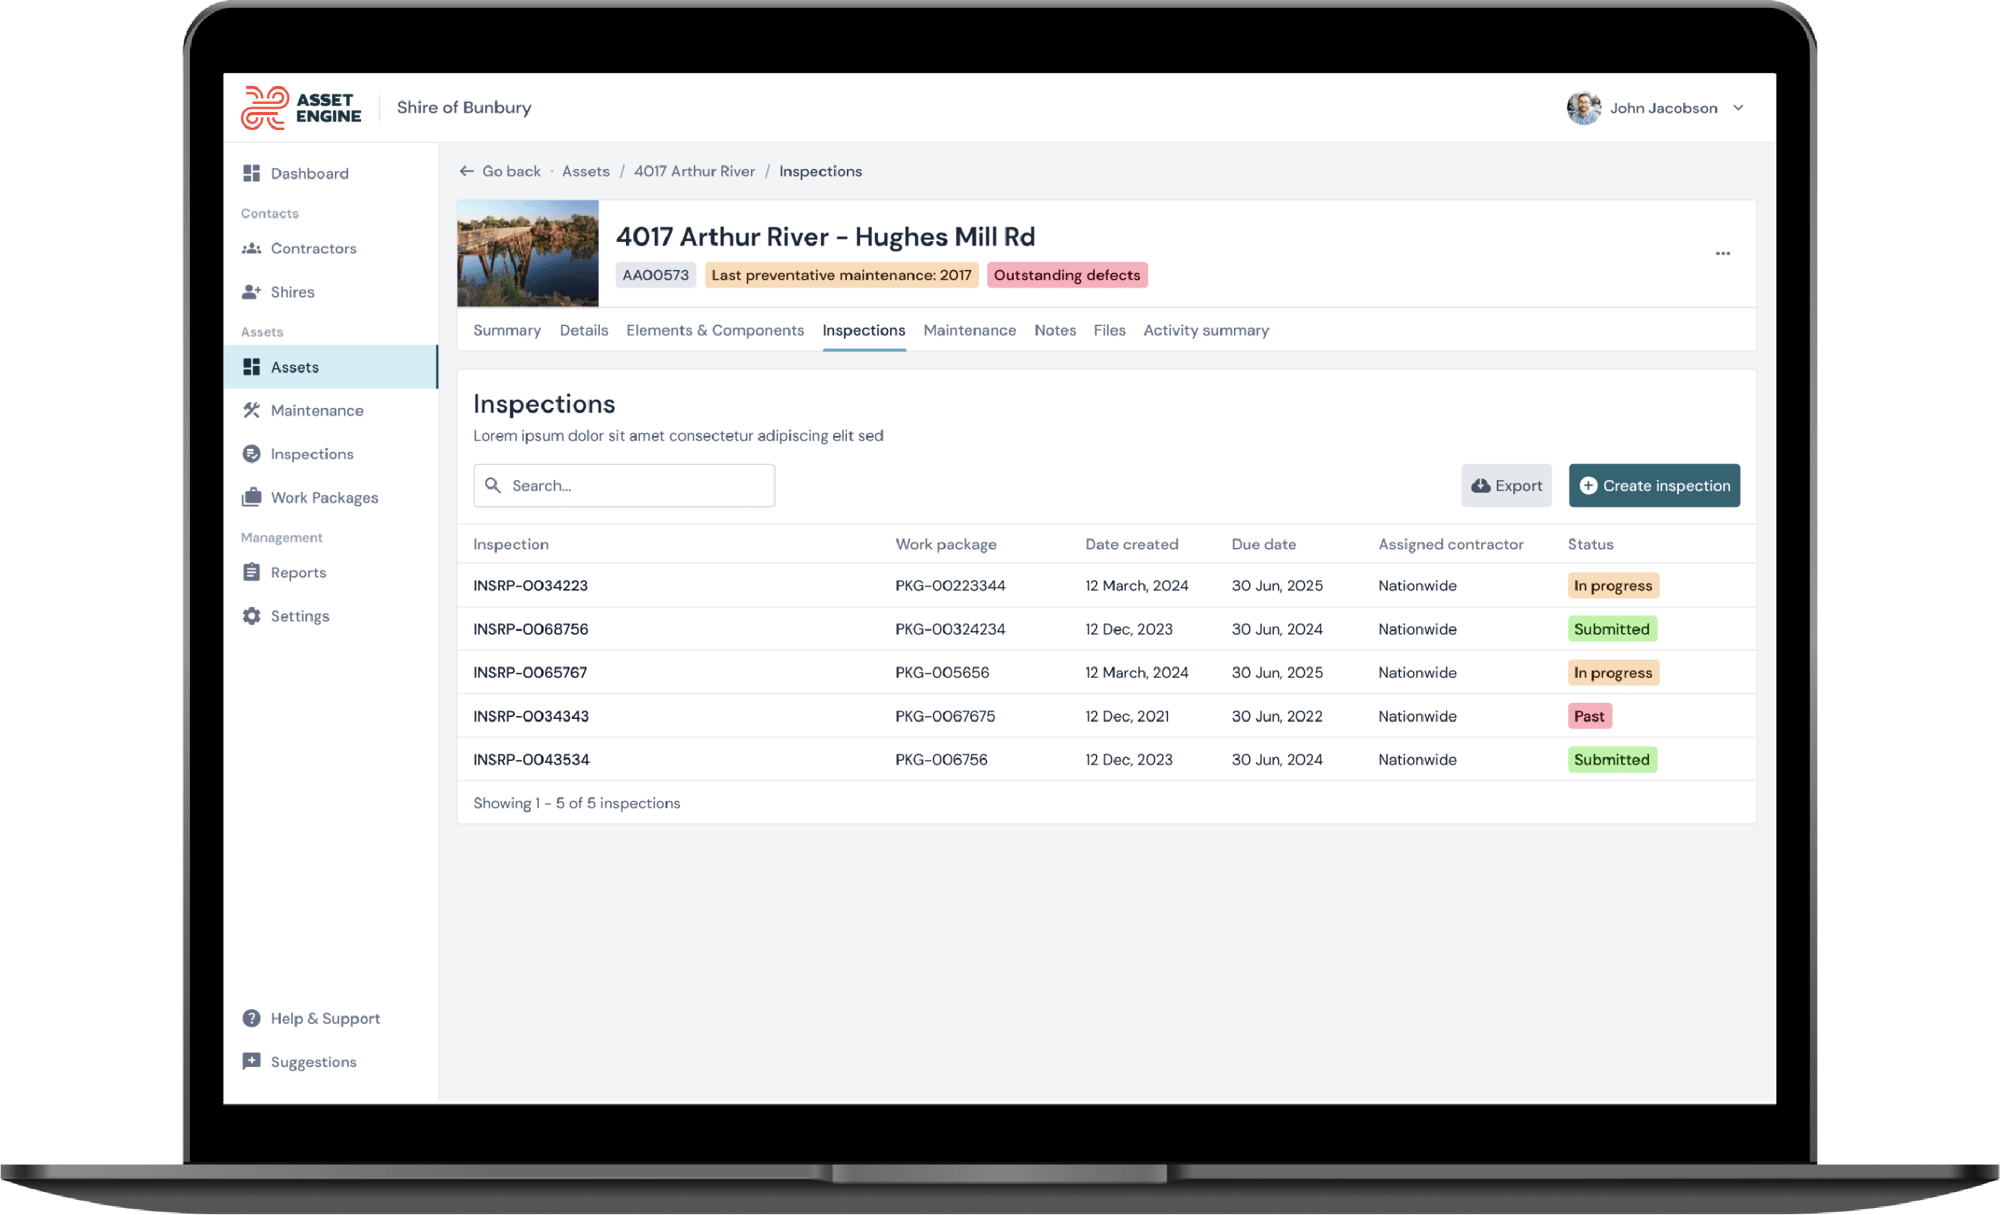This screenshot has height=1215, width=2000.
Task: Click the Suggestions feedback icon
Action: [251, 1061]
